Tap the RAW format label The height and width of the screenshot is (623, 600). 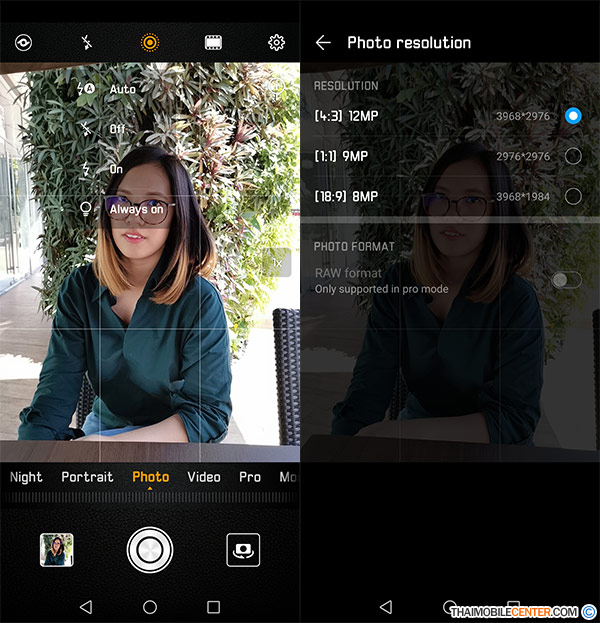pyautogui.click(x=348, y=273)
